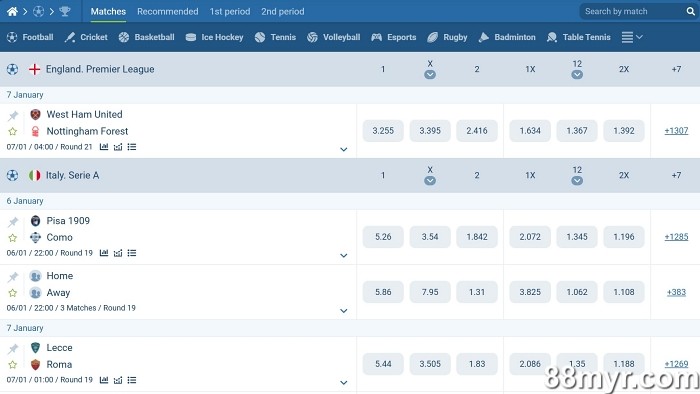Click the Lecce team crest

tap(35, 348)
